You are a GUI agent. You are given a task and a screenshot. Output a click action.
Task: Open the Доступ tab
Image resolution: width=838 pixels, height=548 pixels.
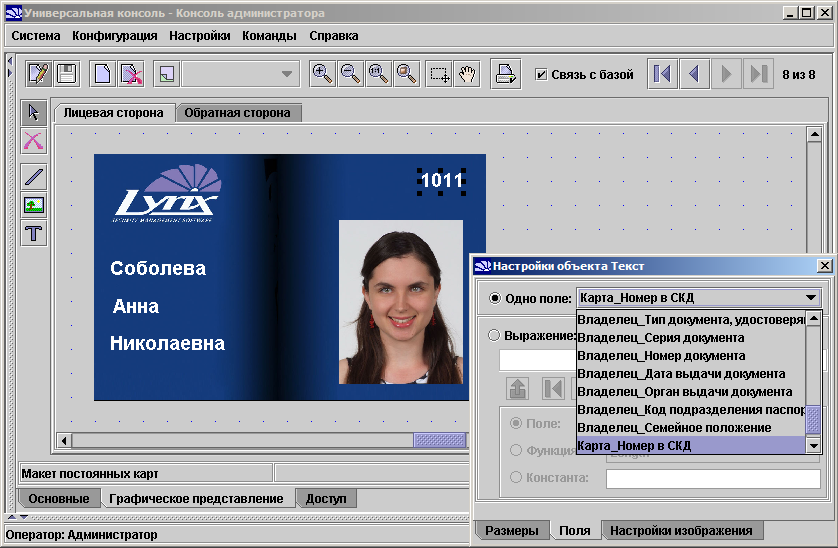[x=326, y=499]
